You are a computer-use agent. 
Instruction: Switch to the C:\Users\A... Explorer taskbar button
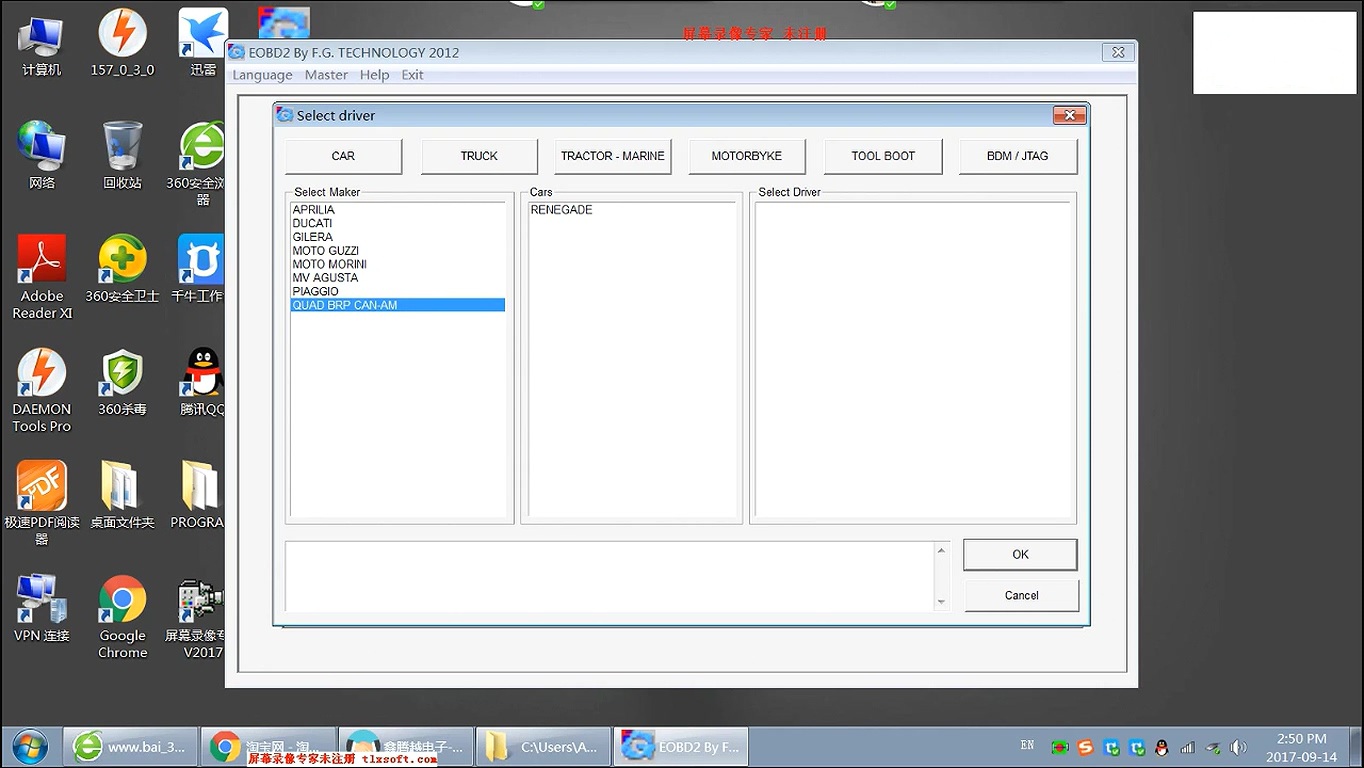tap(543, 747)
